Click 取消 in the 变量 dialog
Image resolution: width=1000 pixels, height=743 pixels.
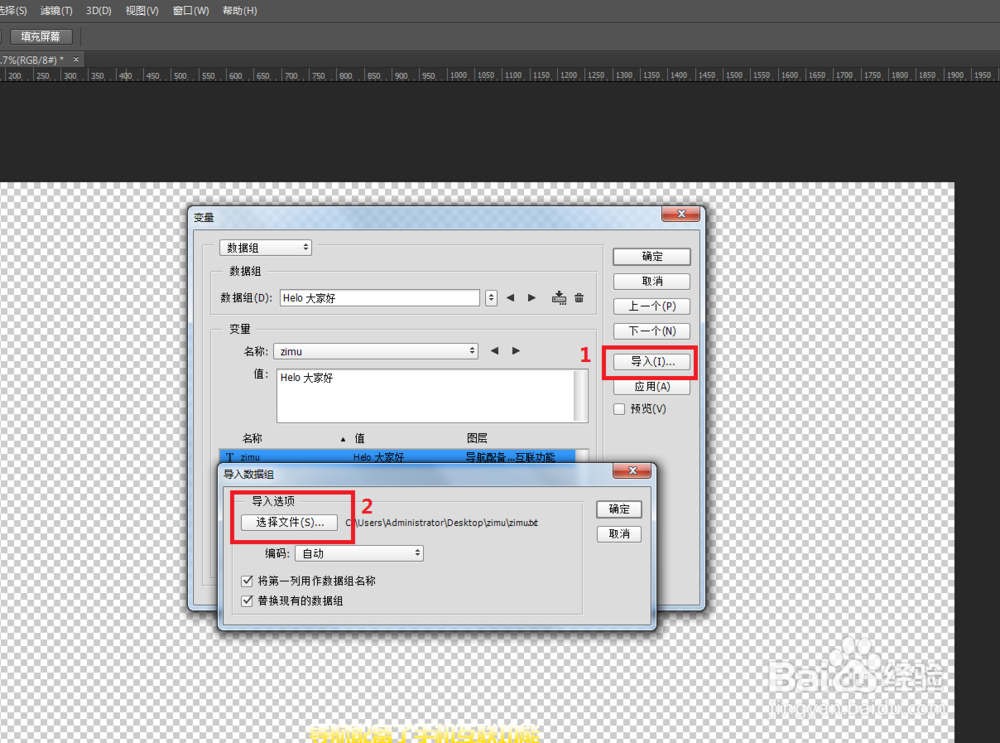pos(652,281)
